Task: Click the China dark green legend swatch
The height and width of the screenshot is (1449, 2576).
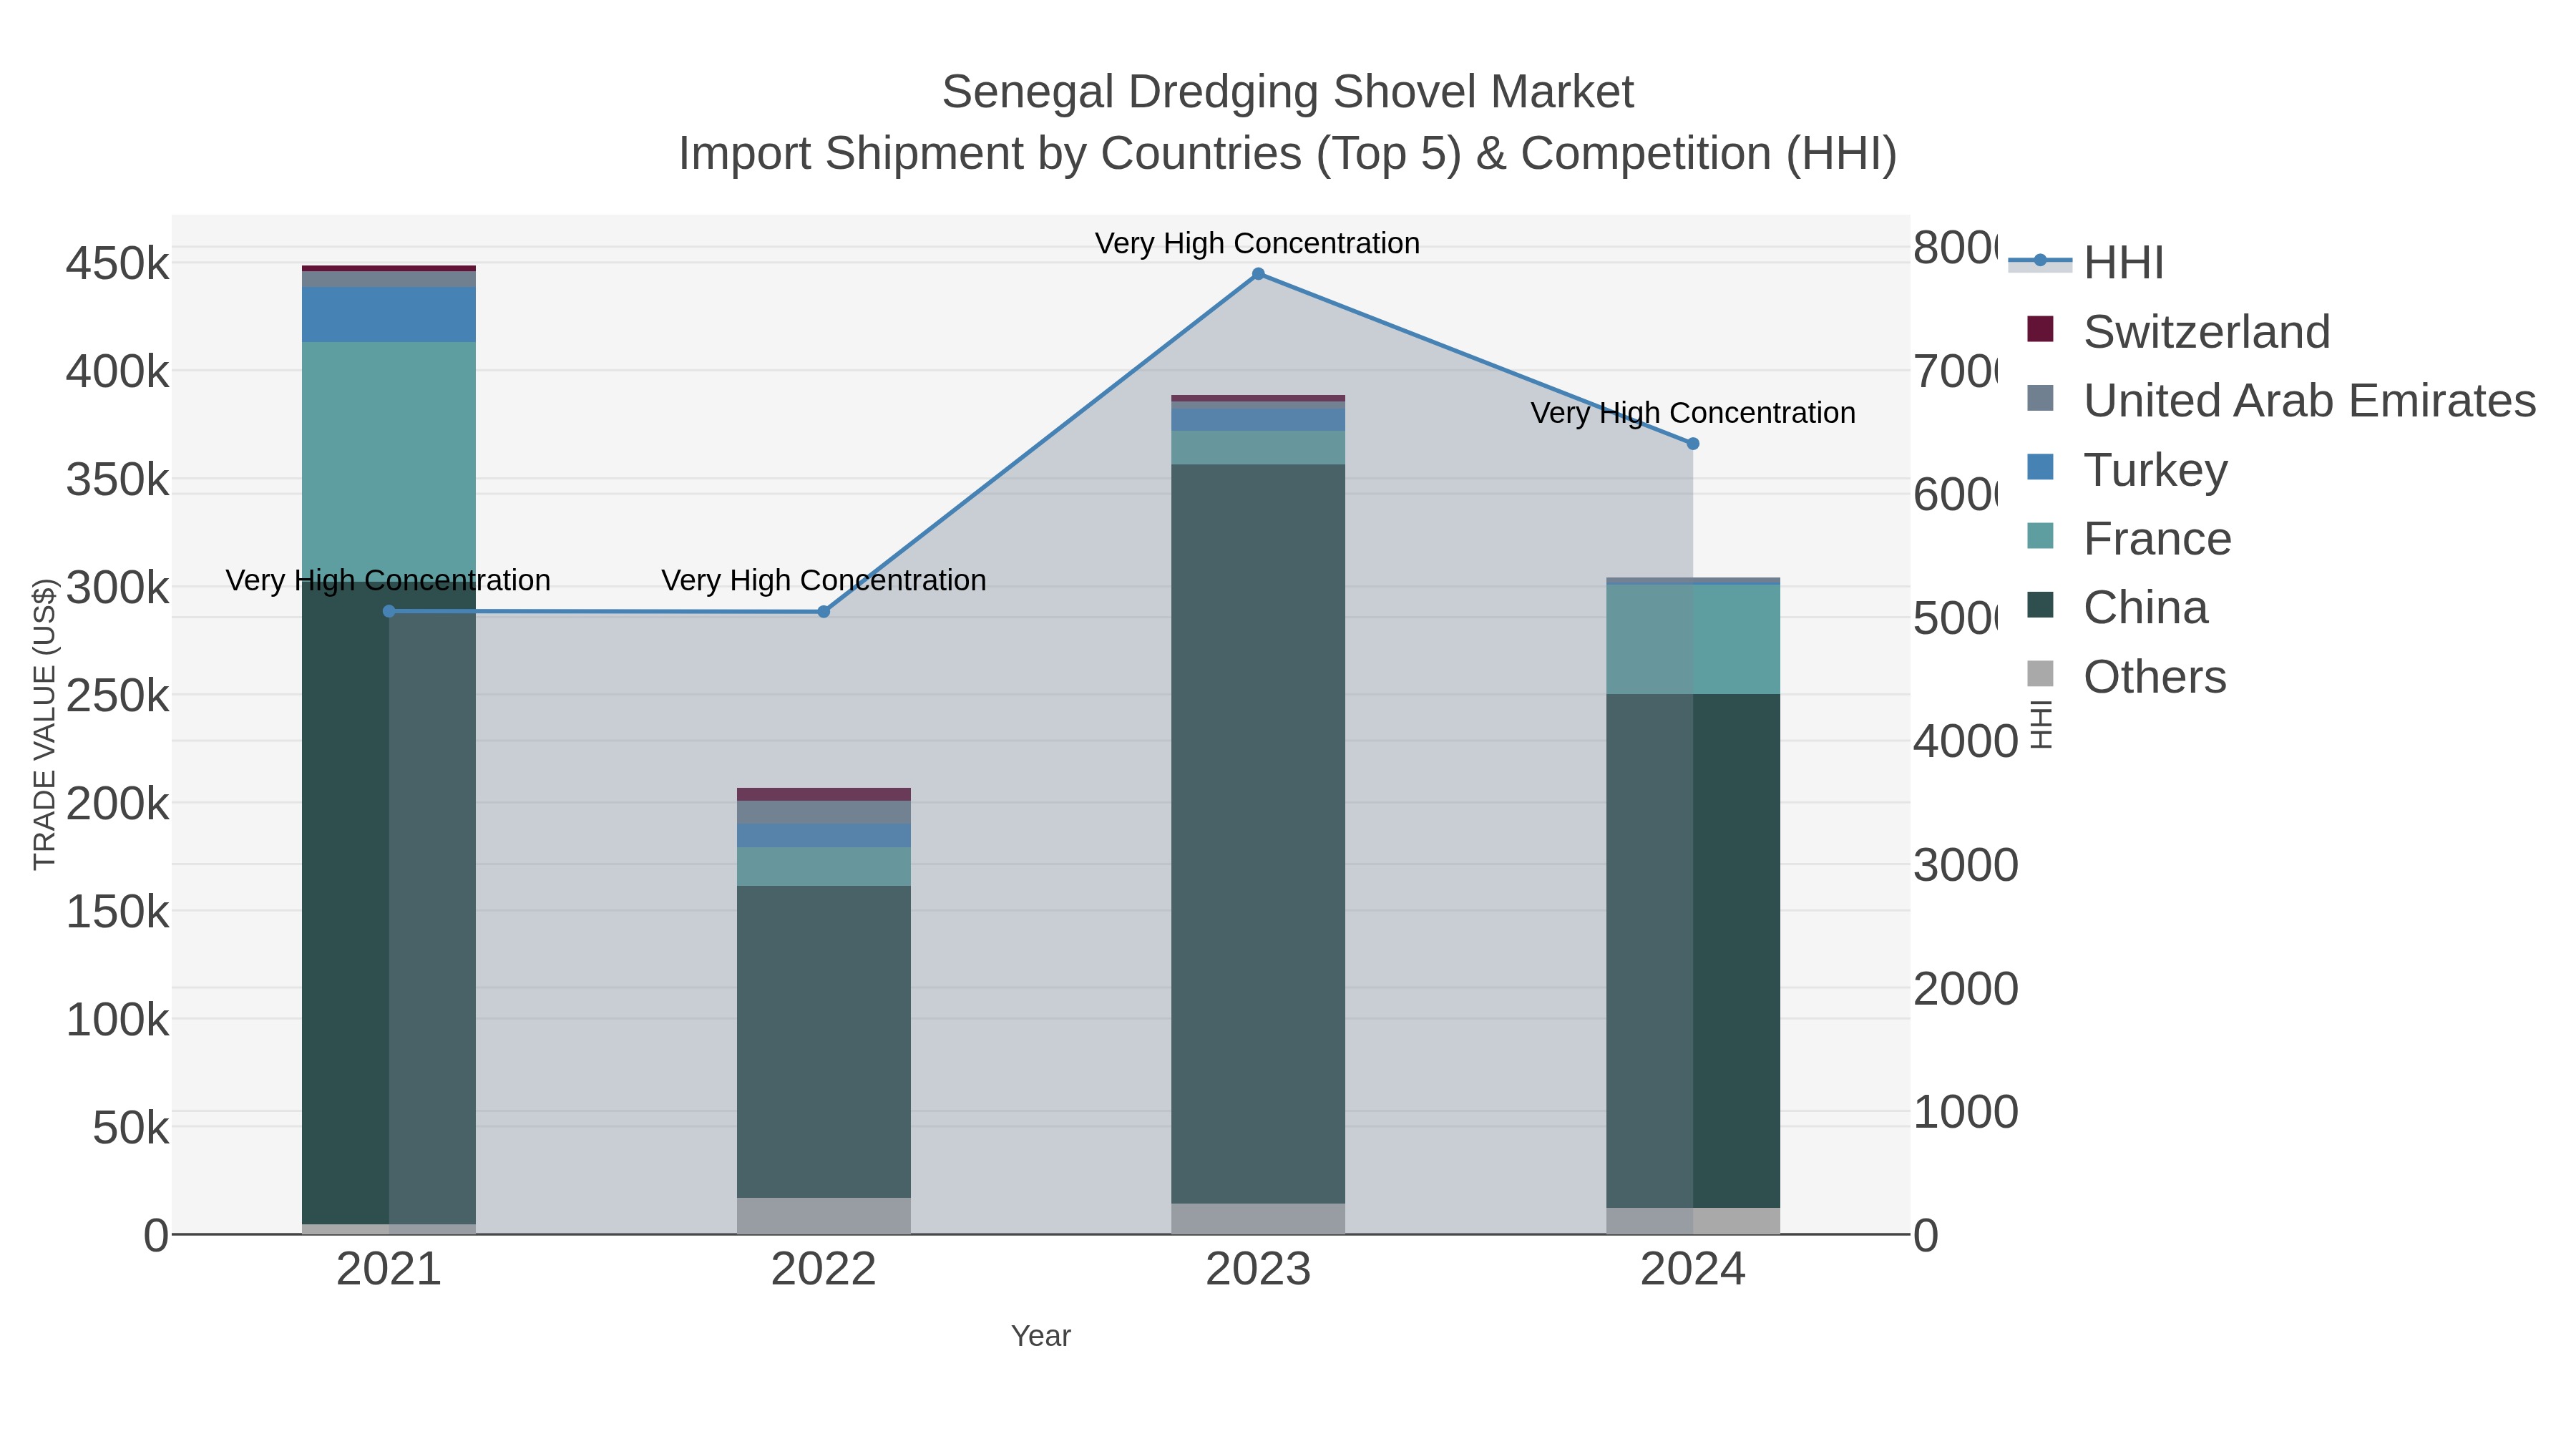Action: (2040, 605)
